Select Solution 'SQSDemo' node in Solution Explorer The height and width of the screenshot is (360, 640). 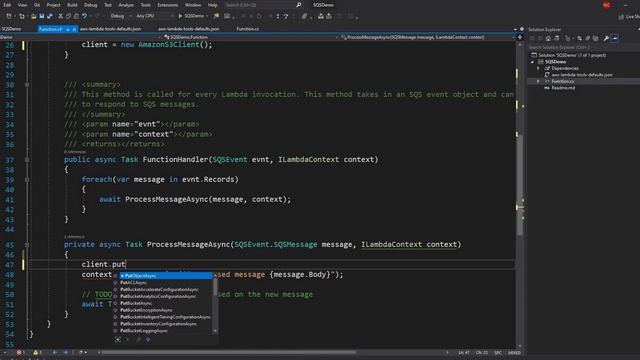point(569,55)
